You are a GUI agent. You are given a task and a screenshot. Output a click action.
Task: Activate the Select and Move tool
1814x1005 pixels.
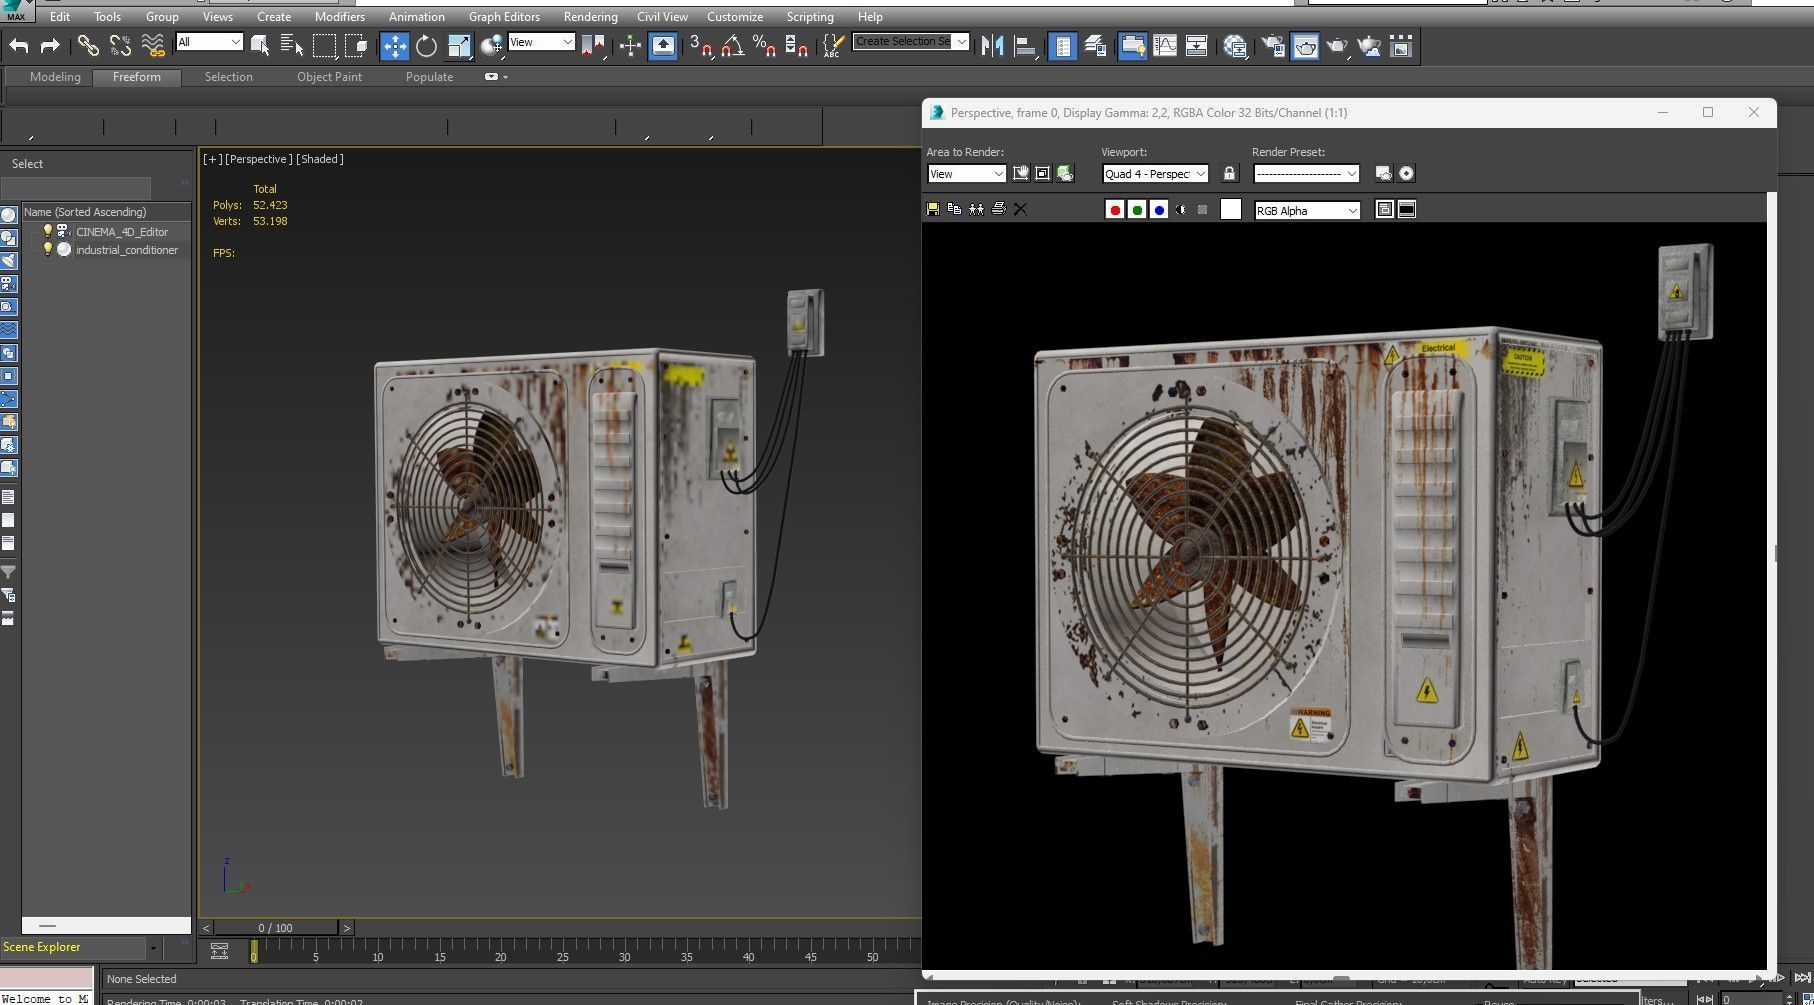click(x=395, y=46)
